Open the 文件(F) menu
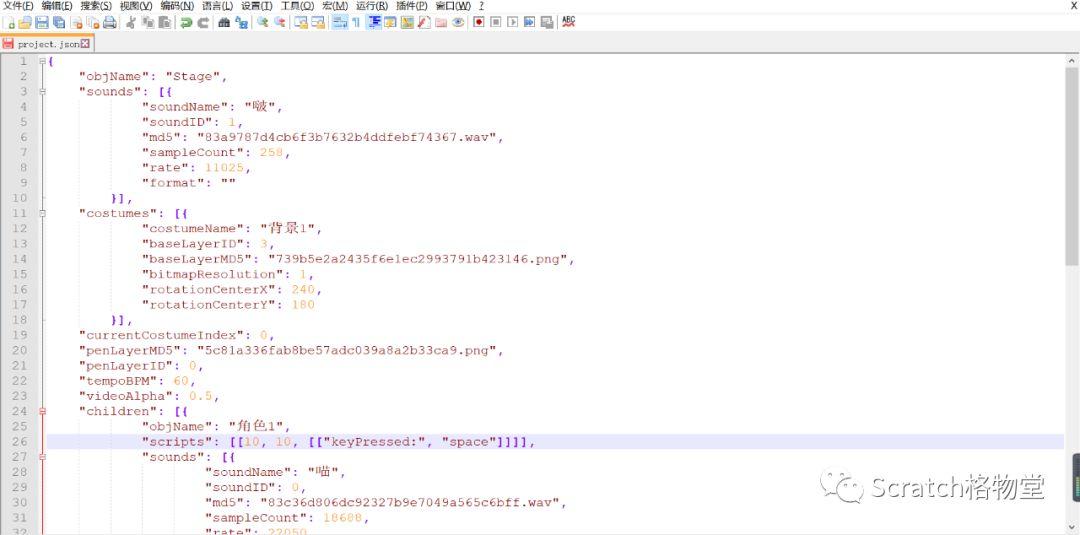 pos(19,6)
